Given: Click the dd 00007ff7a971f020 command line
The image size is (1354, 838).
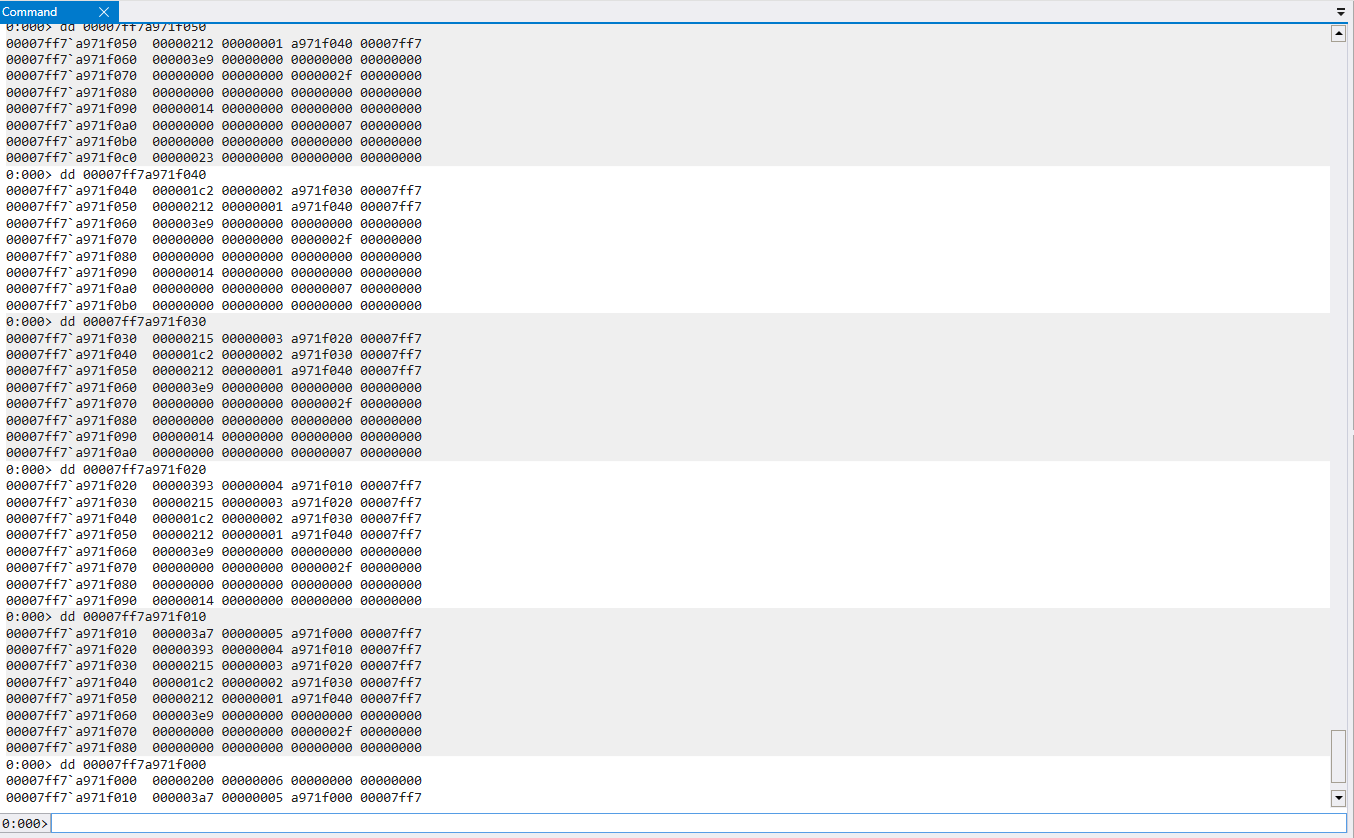Looking at the screenshot, I should pyautogui.click(x=133, y=469).
